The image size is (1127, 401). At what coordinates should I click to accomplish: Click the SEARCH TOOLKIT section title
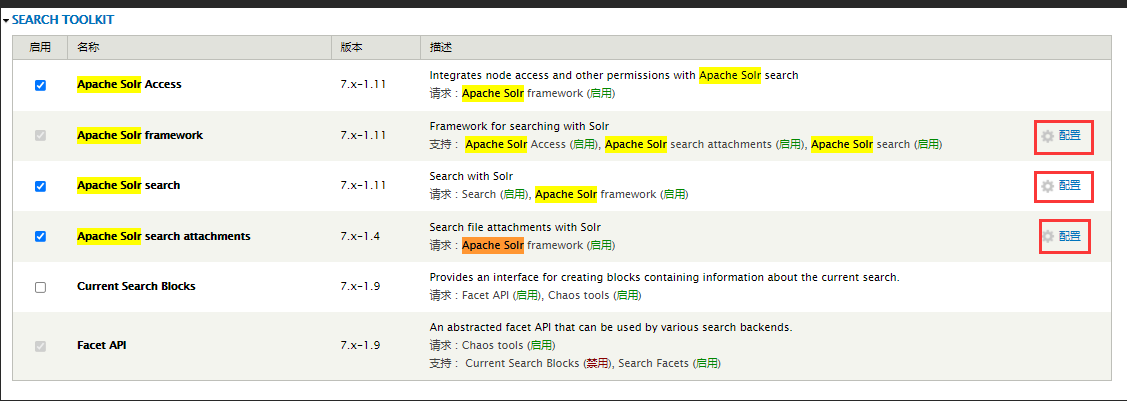click(x=63, y=20)
